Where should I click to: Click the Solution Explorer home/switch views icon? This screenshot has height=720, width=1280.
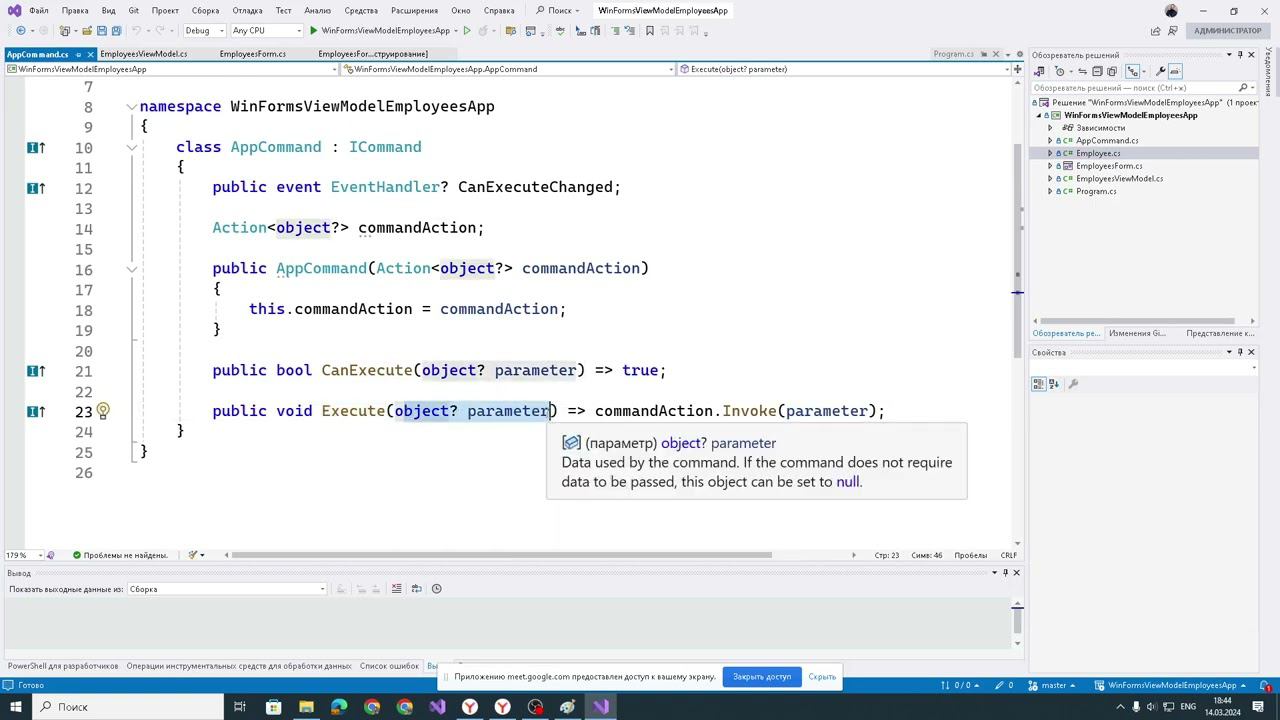click(x=1039, y=71)
